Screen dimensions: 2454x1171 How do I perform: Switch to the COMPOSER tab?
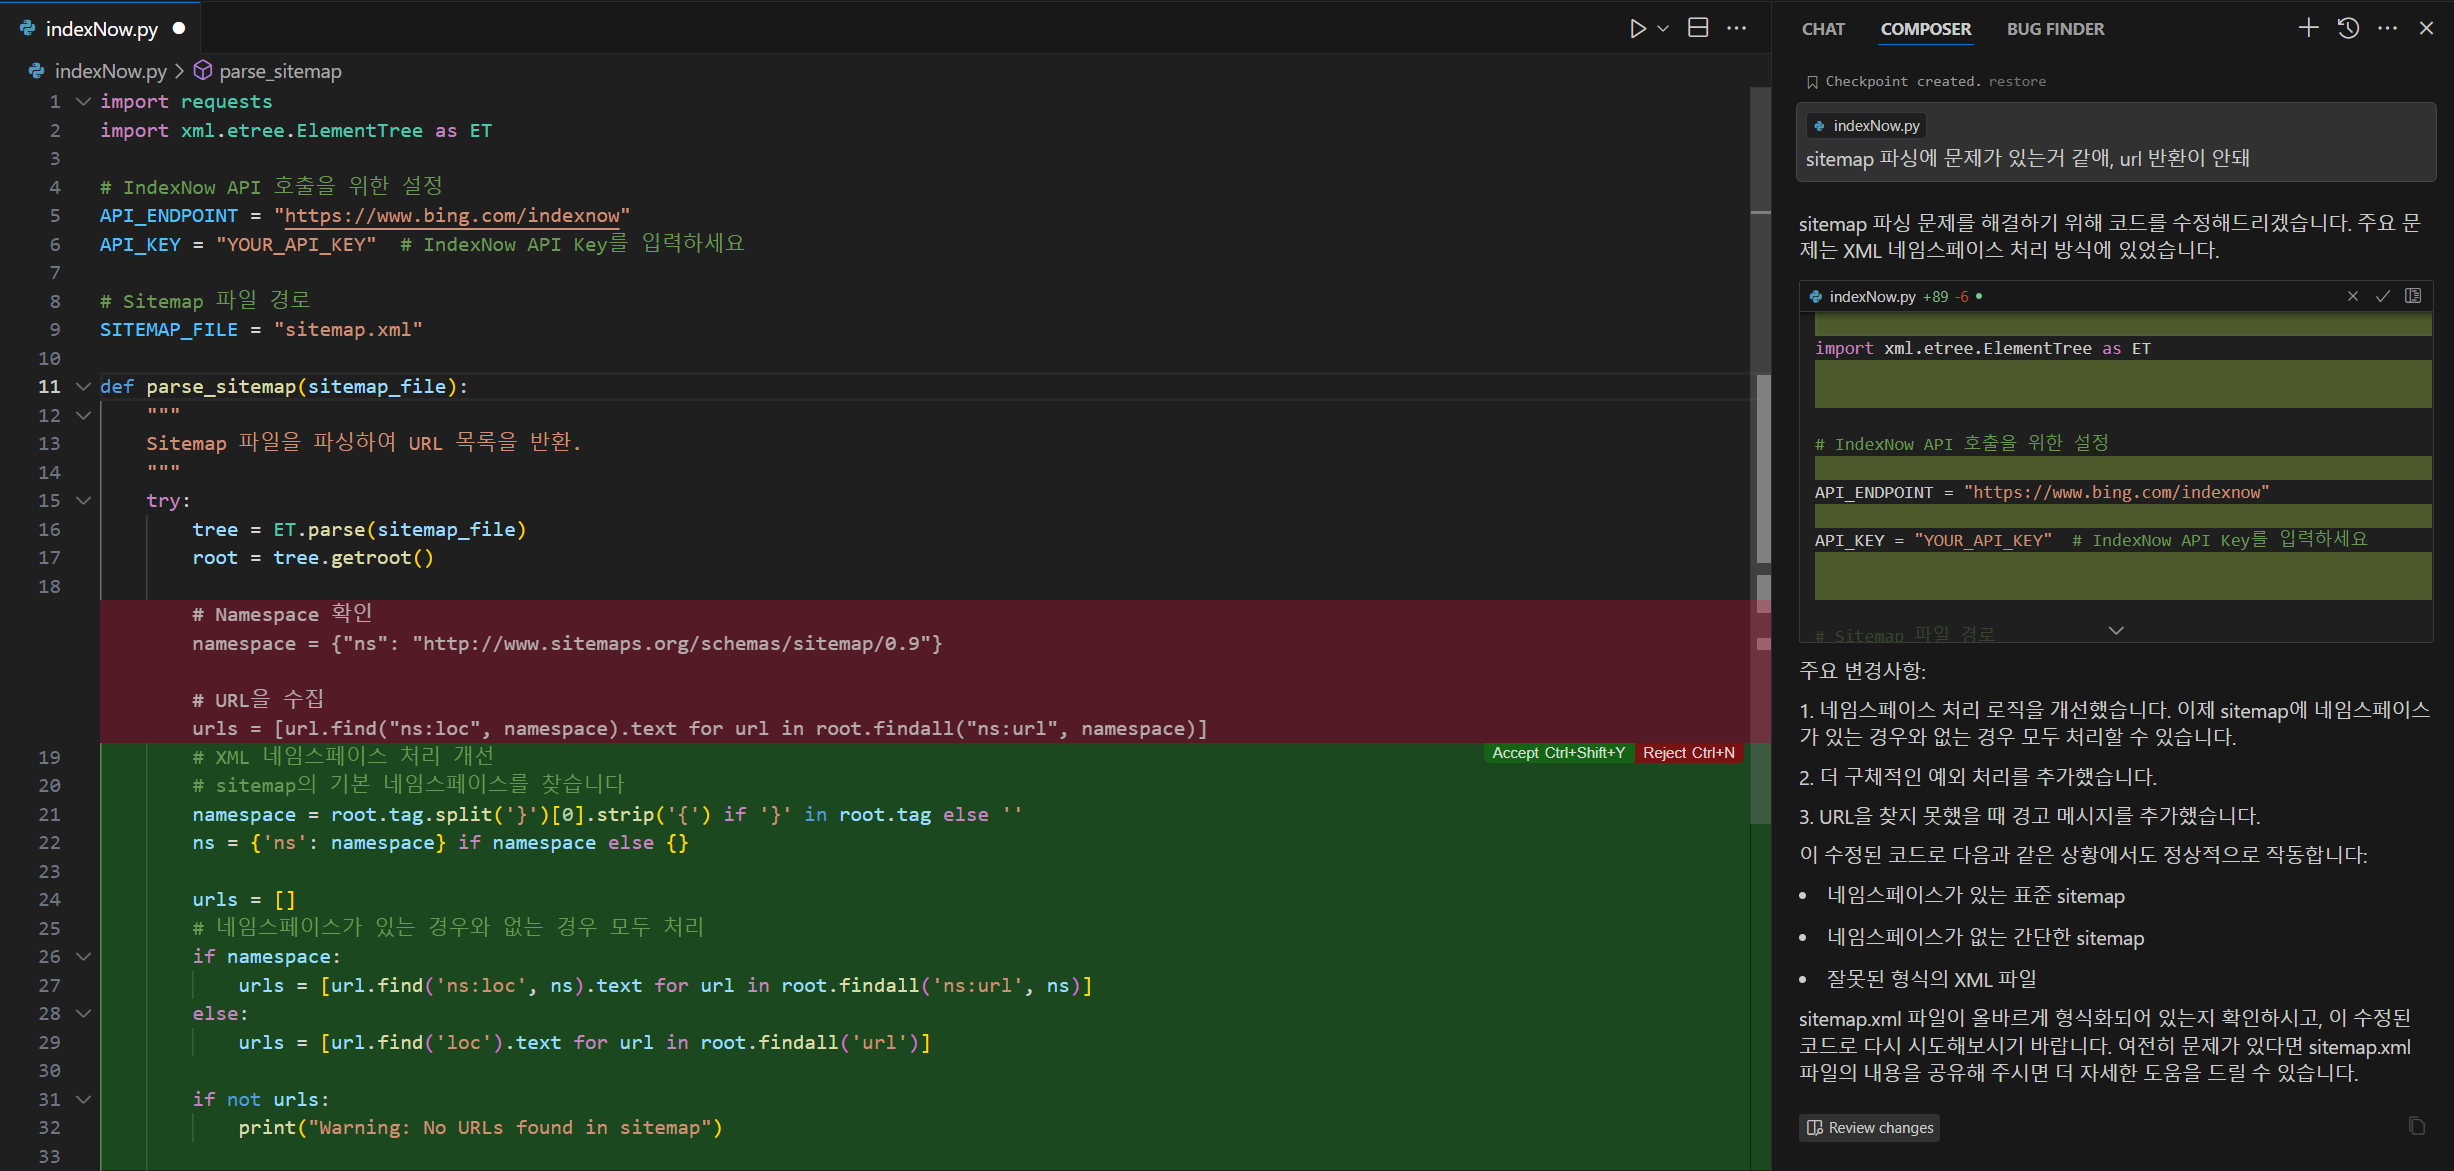(x=1925, y=29)
